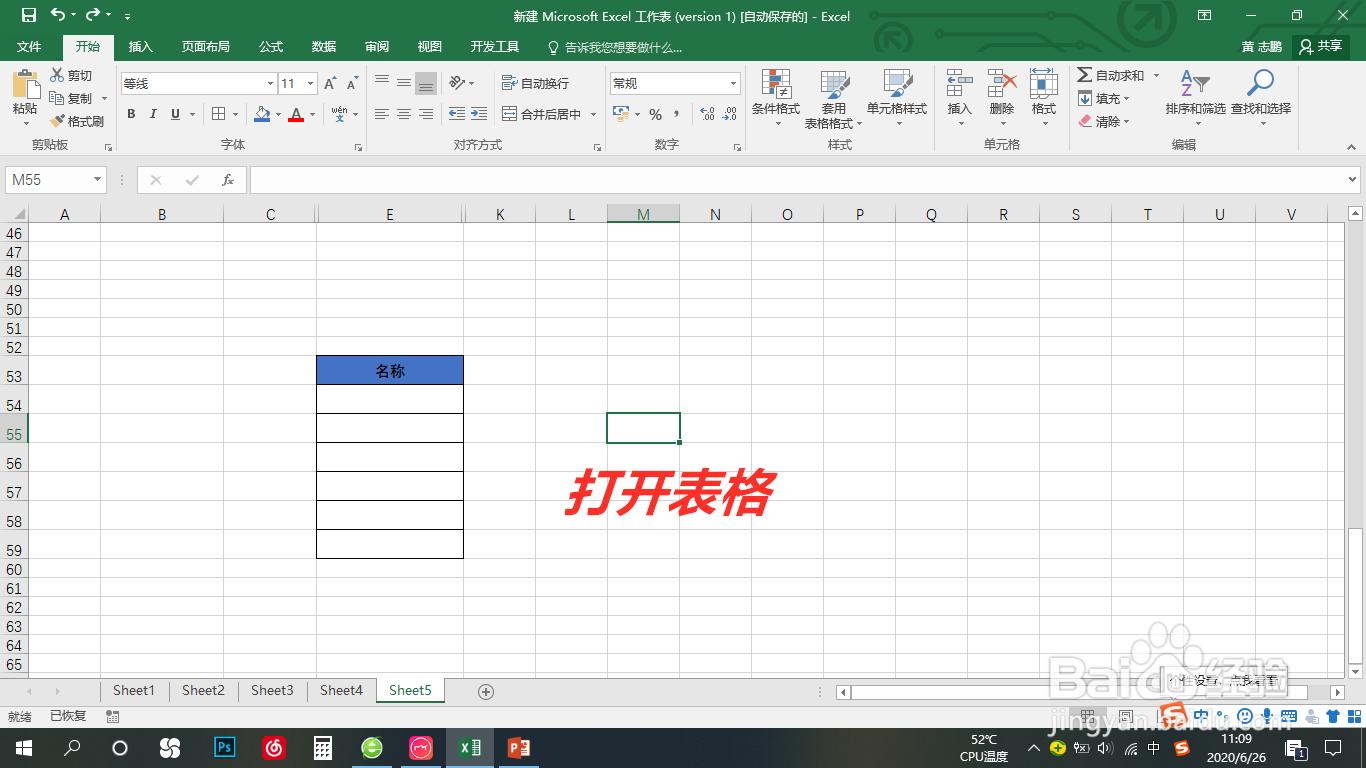Image resolution: width=1366 pixels, height=768 pixels.
Task: Toggle bold formatting
Action: pyautogui.click(x=130, y=114)
